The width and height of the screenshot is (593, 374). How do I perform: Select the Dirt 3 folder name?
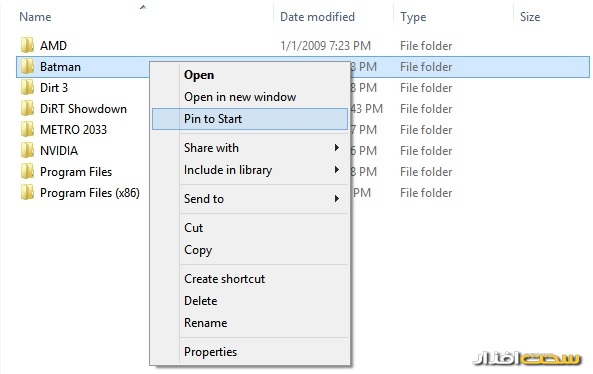(54, 87)
